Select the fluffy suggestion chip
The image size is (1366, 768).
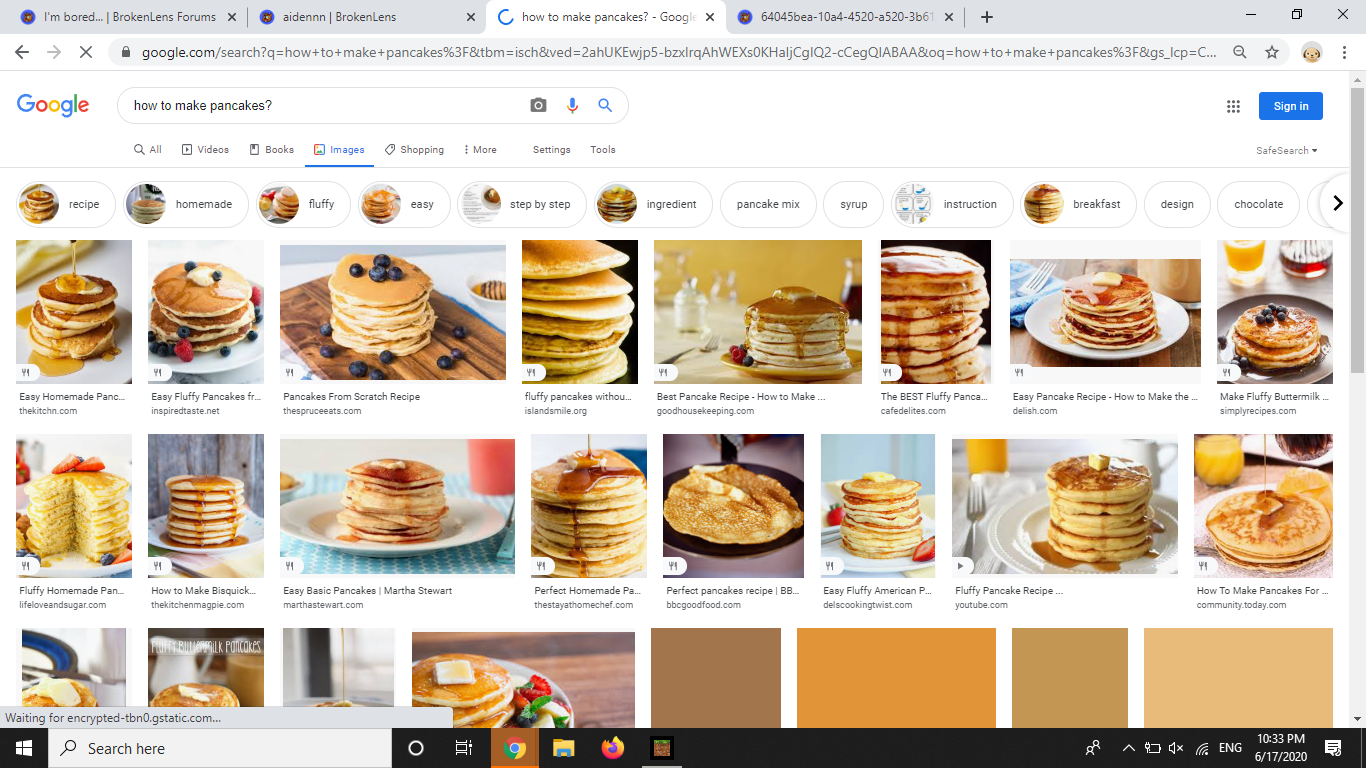[x=304, y=204]
